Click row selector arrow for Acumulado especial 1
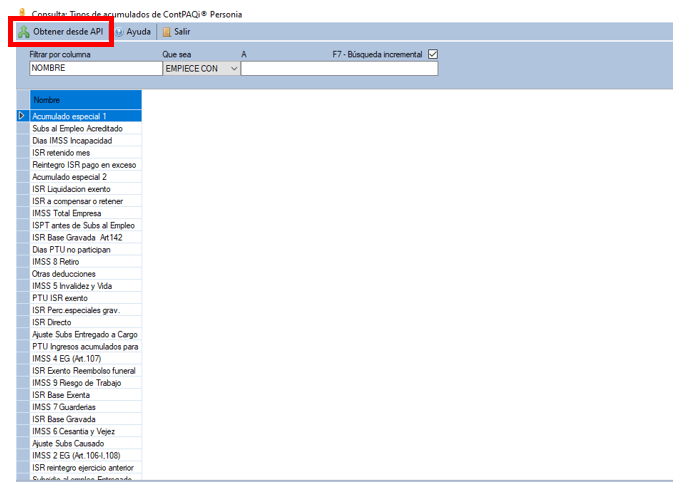Screen dimensions: 679x484 coord(22,116)
